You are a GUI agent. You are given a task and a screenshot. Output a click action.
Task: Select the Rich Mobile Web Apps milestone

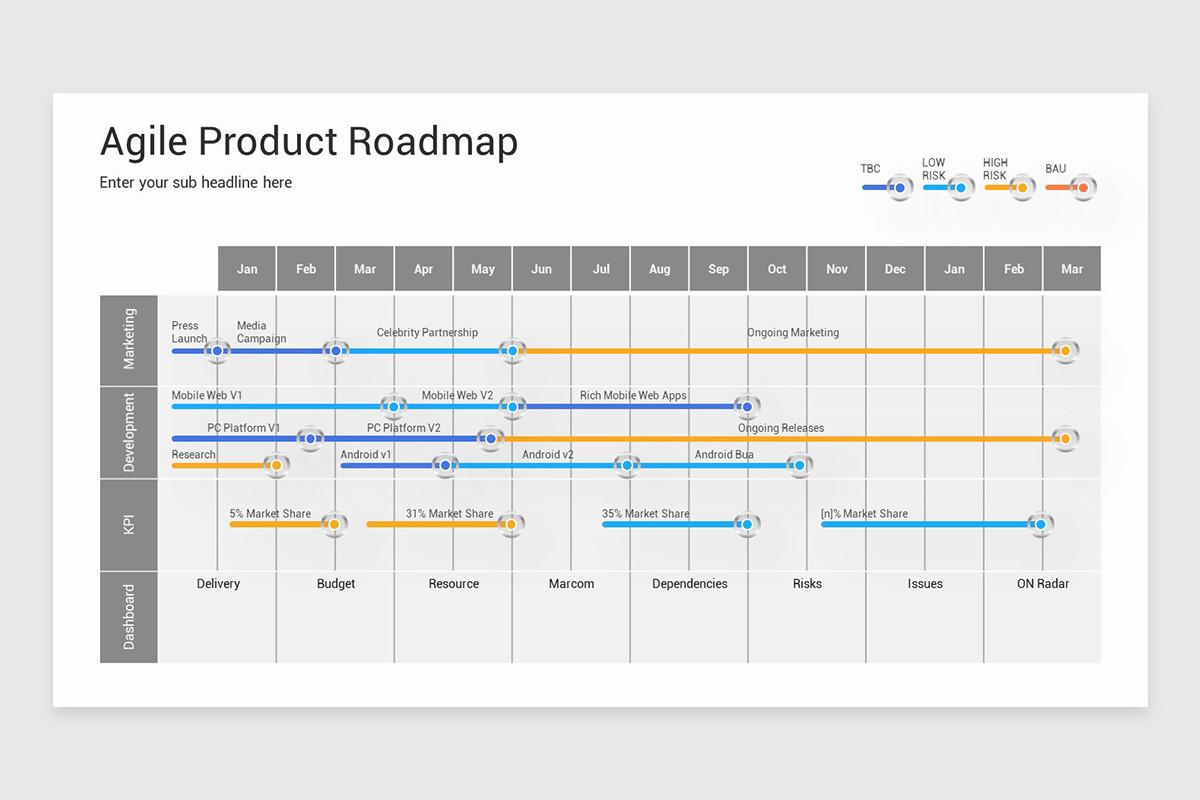point(747,406)
